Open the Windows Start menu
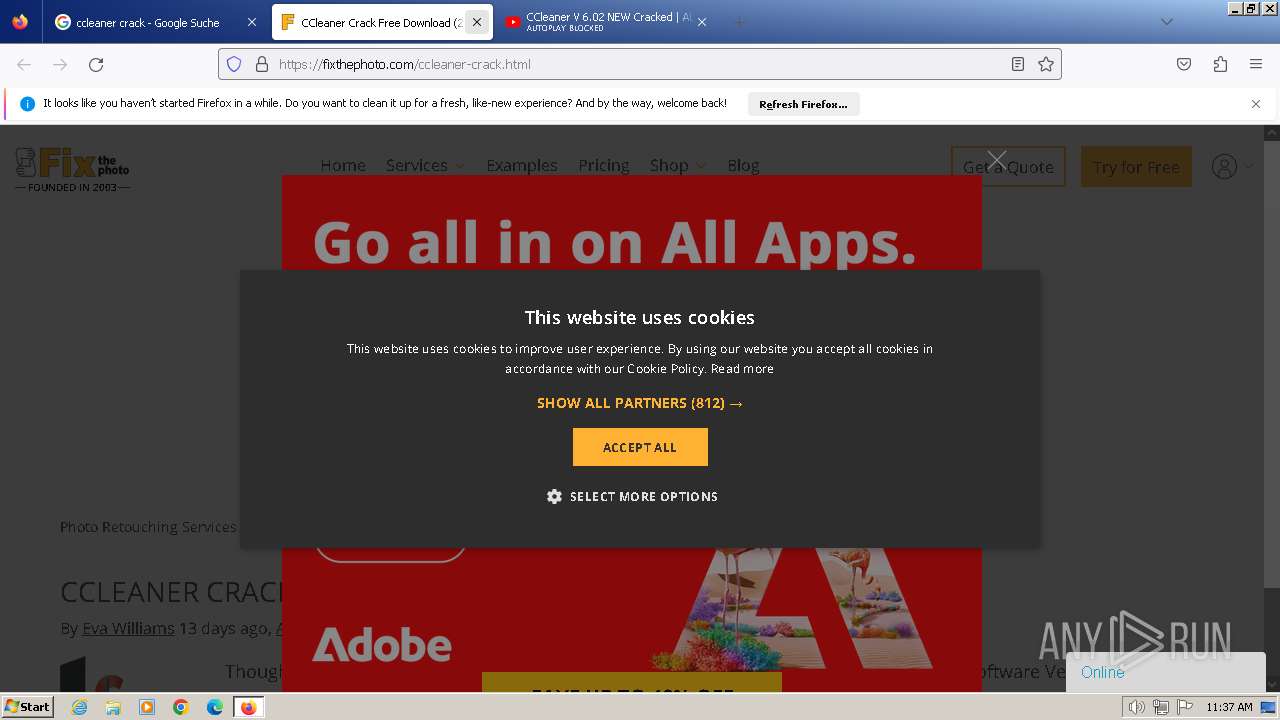 (27, 707)
